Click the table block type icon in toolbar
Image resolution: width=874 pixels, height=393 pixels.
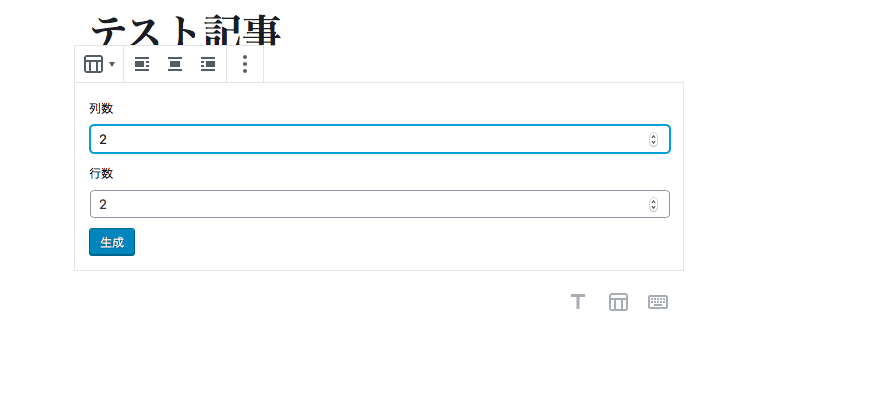tap(93, 64)
